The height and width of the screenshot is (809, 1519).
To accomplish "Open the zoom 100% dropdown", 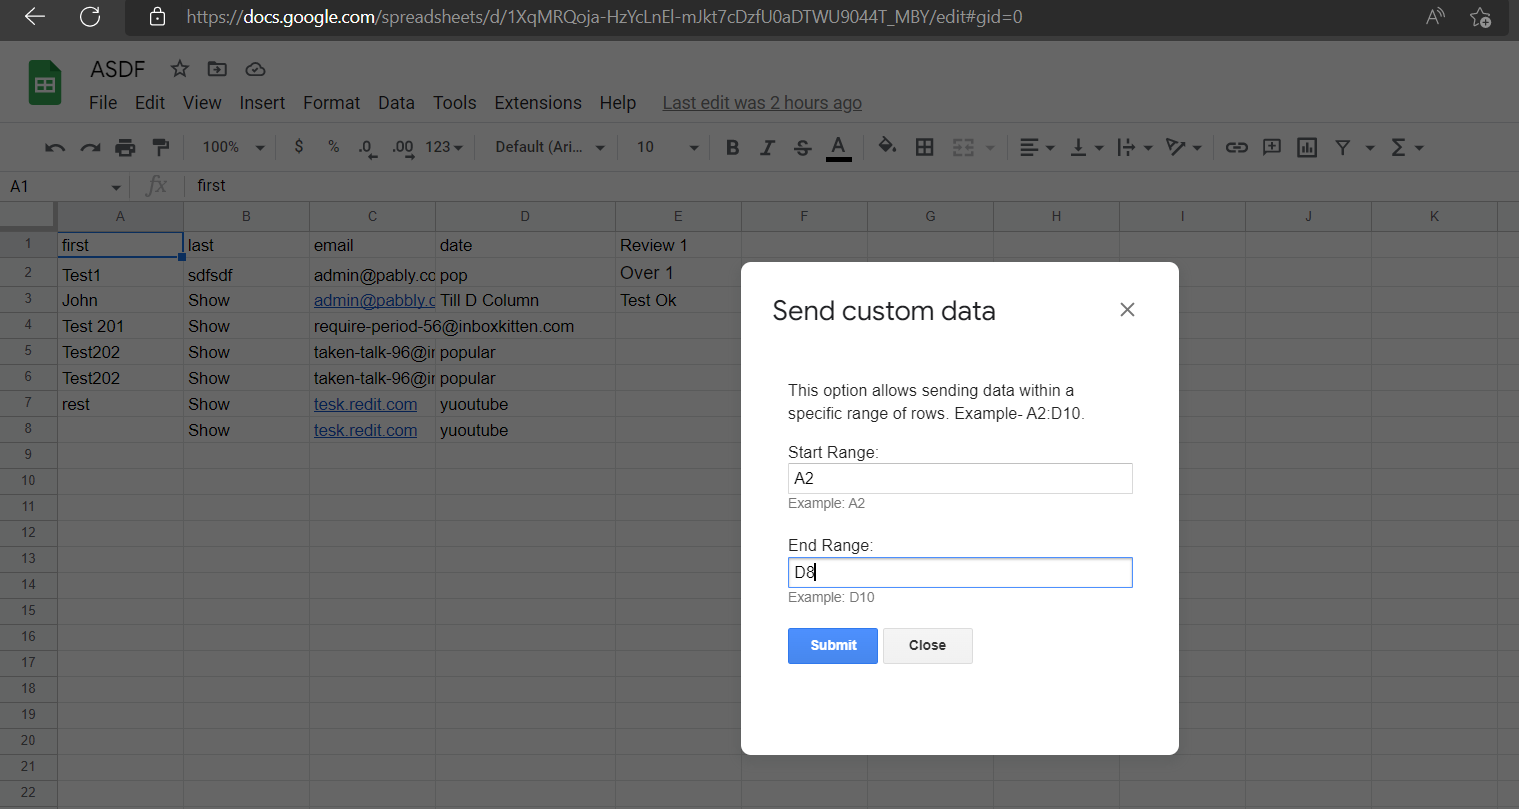I will (x=233, y=147).
